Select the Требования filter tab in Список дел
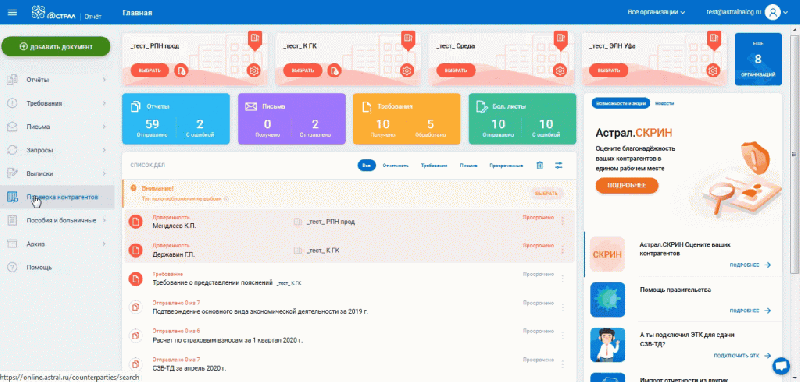This screenshot has width=800, height=382. pos(434,165)
